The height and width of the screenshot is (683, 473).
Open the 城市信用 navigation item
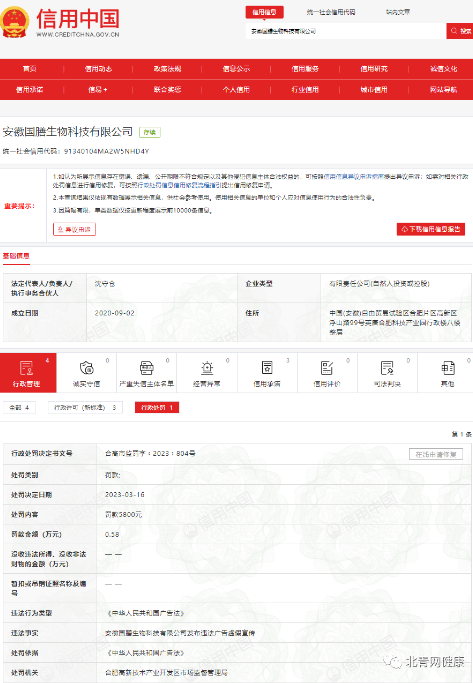click(x=374, y=90)
